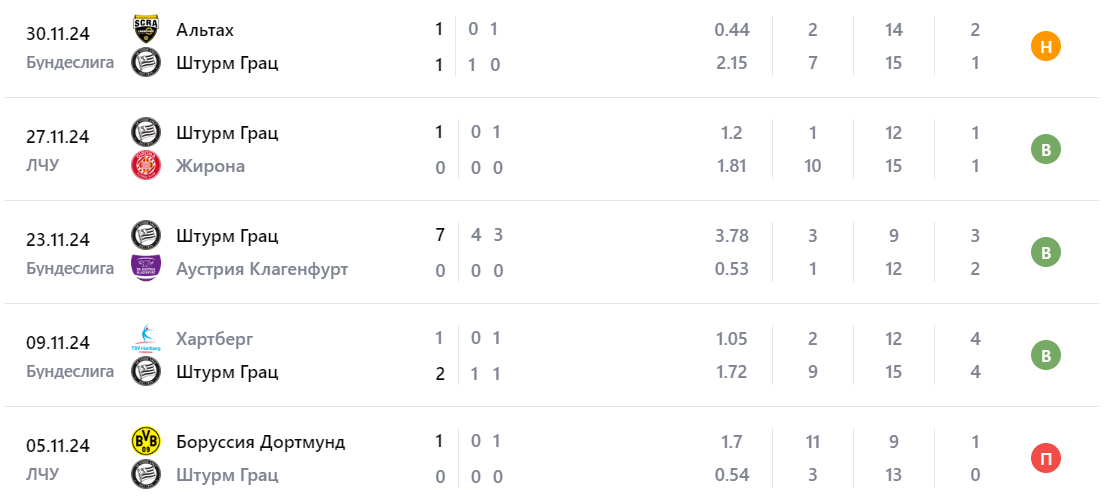Click the Hartberg team logo
The image size is (1116, 504).
(146, 339)
